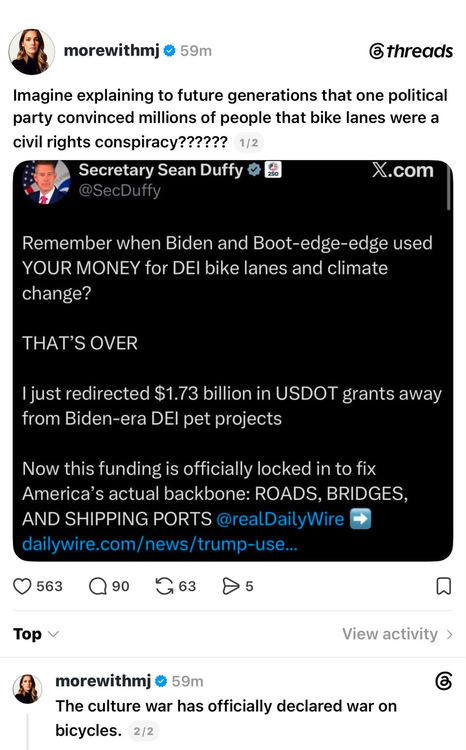The height and width of the screenshot is (750, 466).
Task: Like the post with 563 likes
Action: (22, 586)
